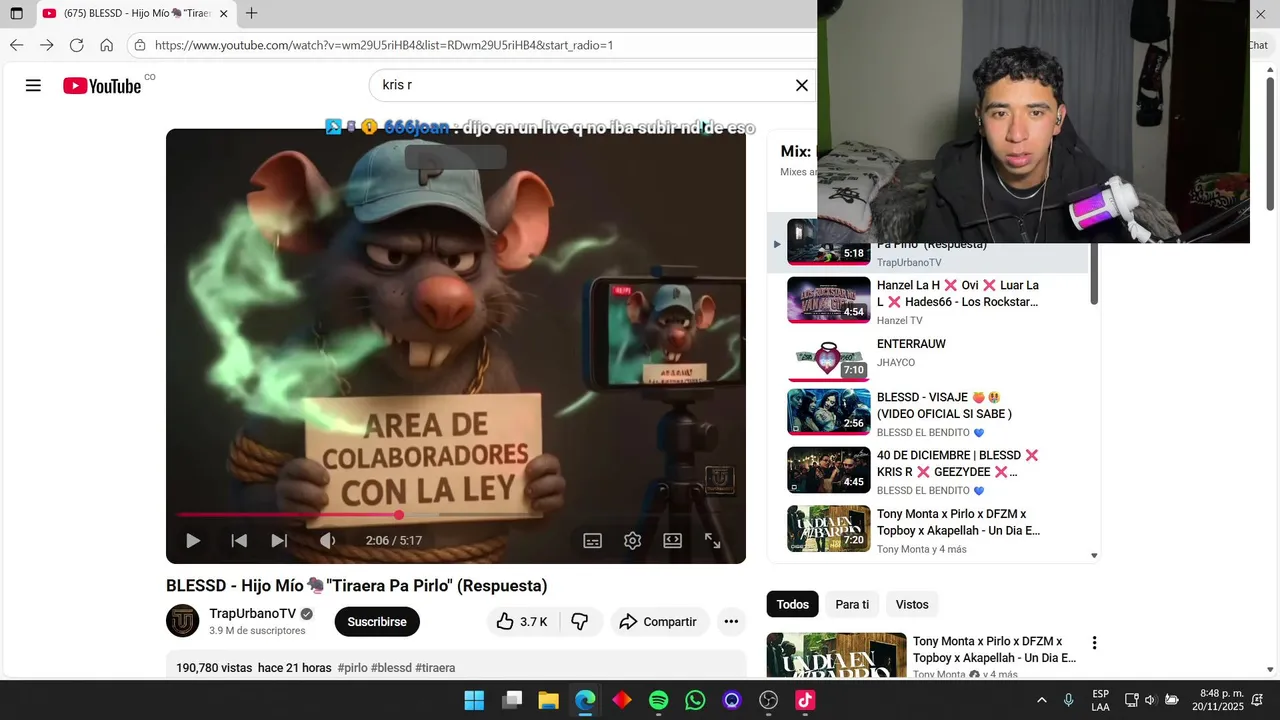
Task: Switch to Microsoft Edge on taskbar
Action: point(585,700)
